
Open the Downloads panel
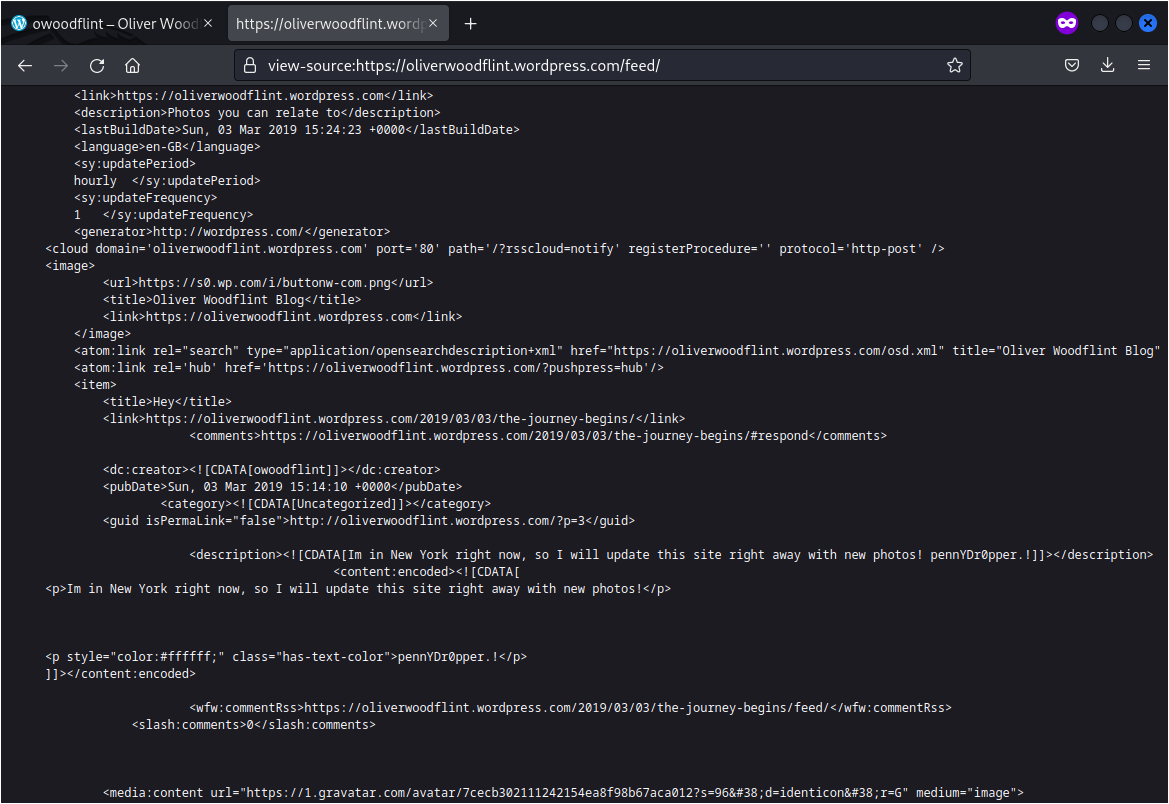(x=1107, y=66)
